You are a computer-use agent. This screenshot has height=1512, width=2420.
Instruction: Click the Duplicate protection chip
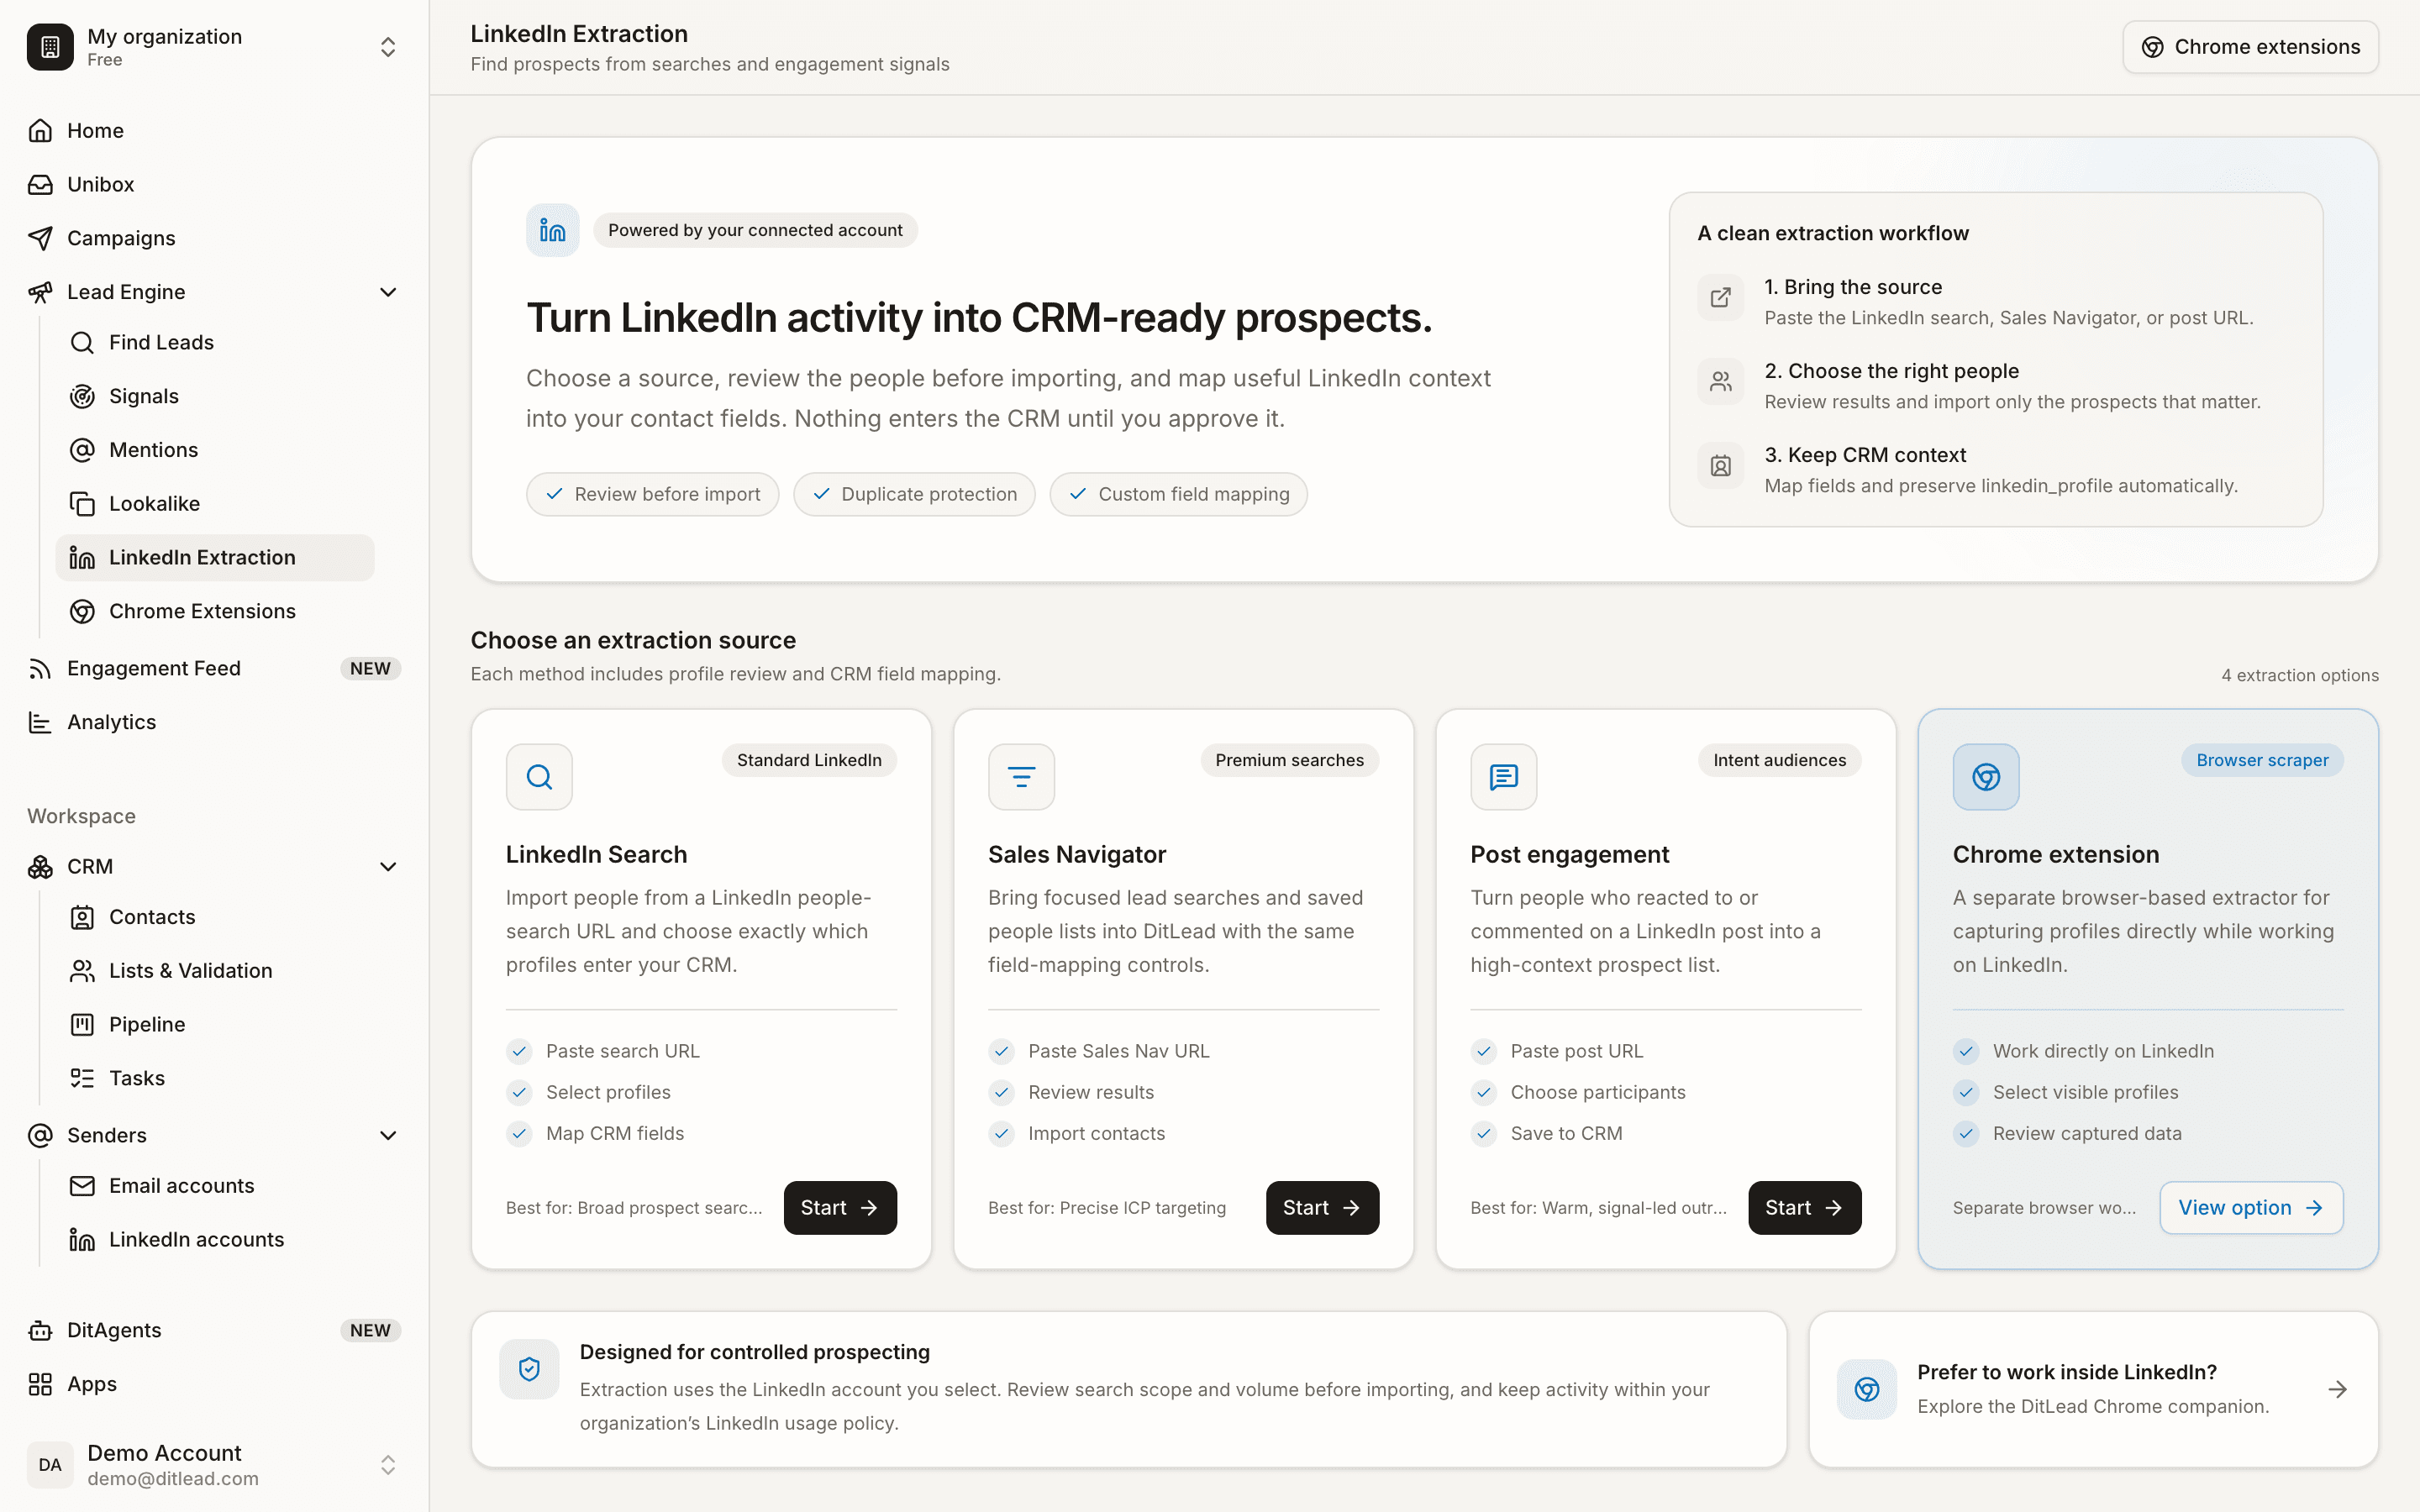coord(914,494)
